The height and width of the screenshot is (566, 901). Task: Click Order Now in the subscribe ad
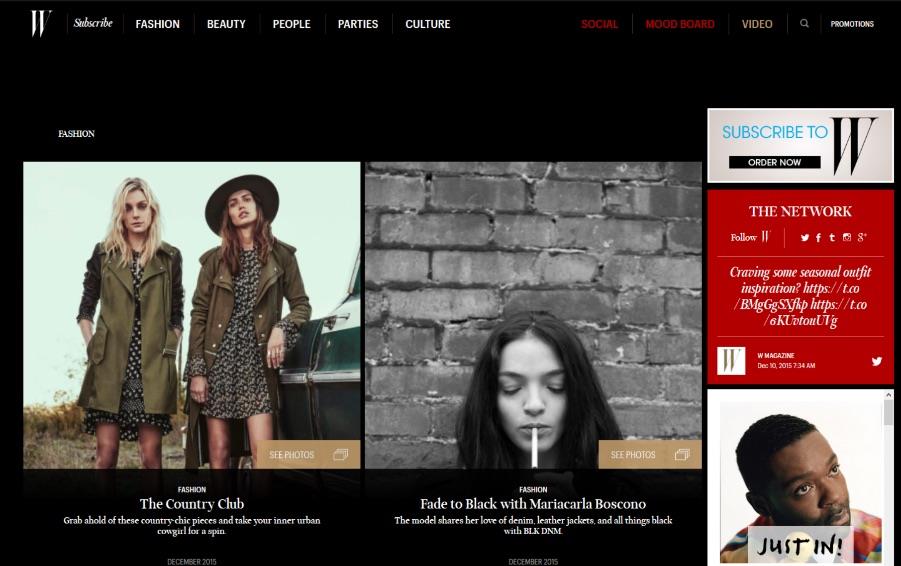[774, 162]
